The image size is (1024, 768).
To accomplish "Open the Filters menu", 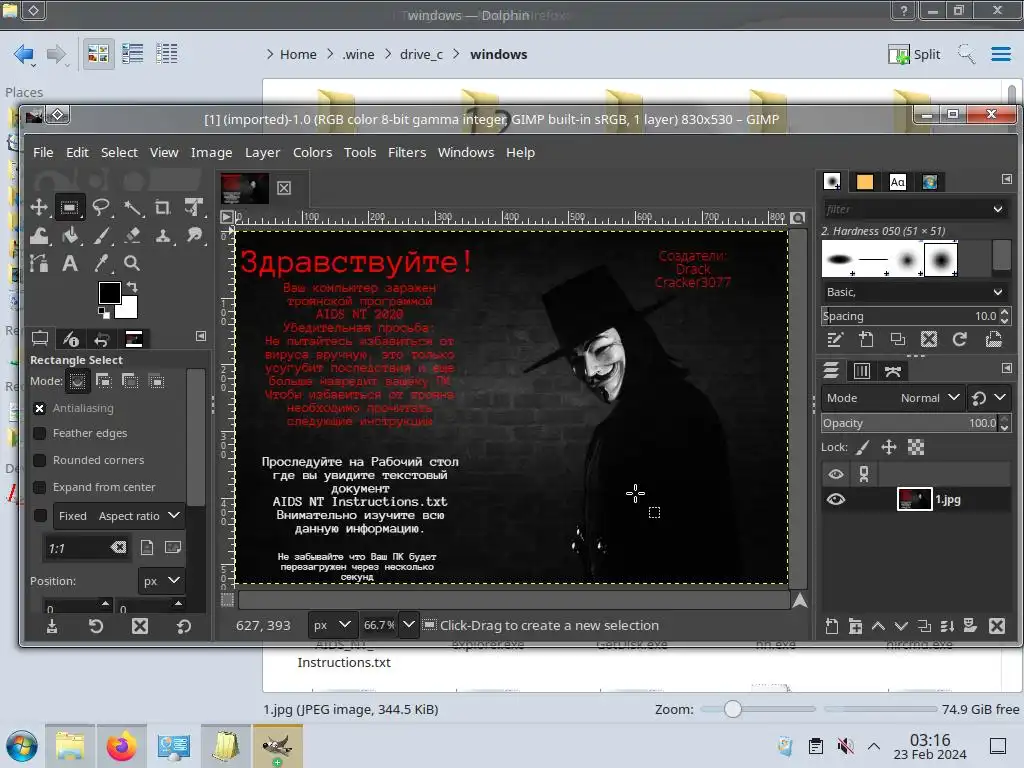I will point(407,152).
